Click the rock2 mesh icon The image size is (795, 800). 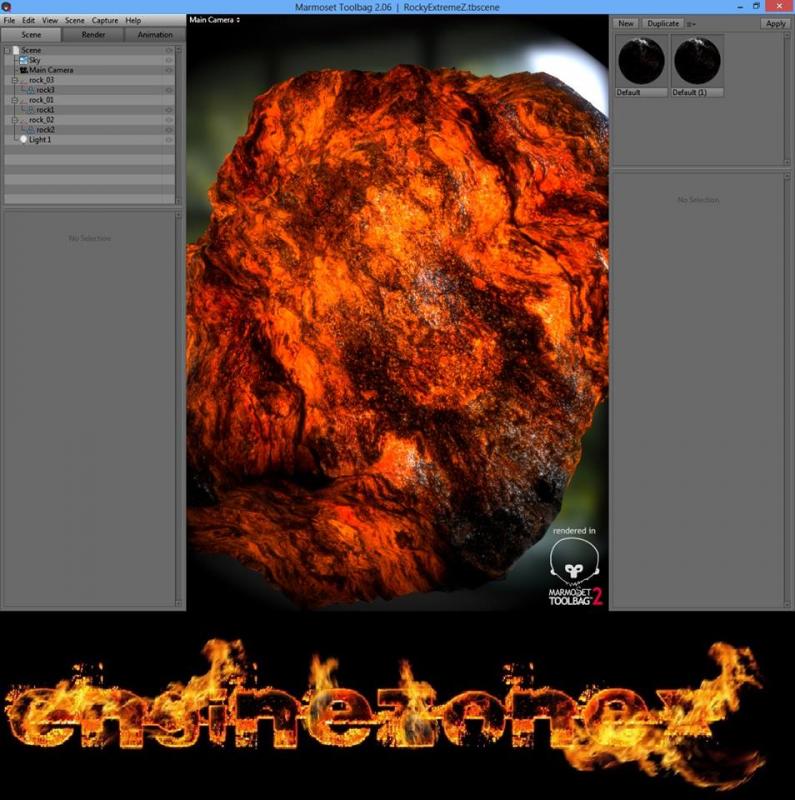(31, 130)
